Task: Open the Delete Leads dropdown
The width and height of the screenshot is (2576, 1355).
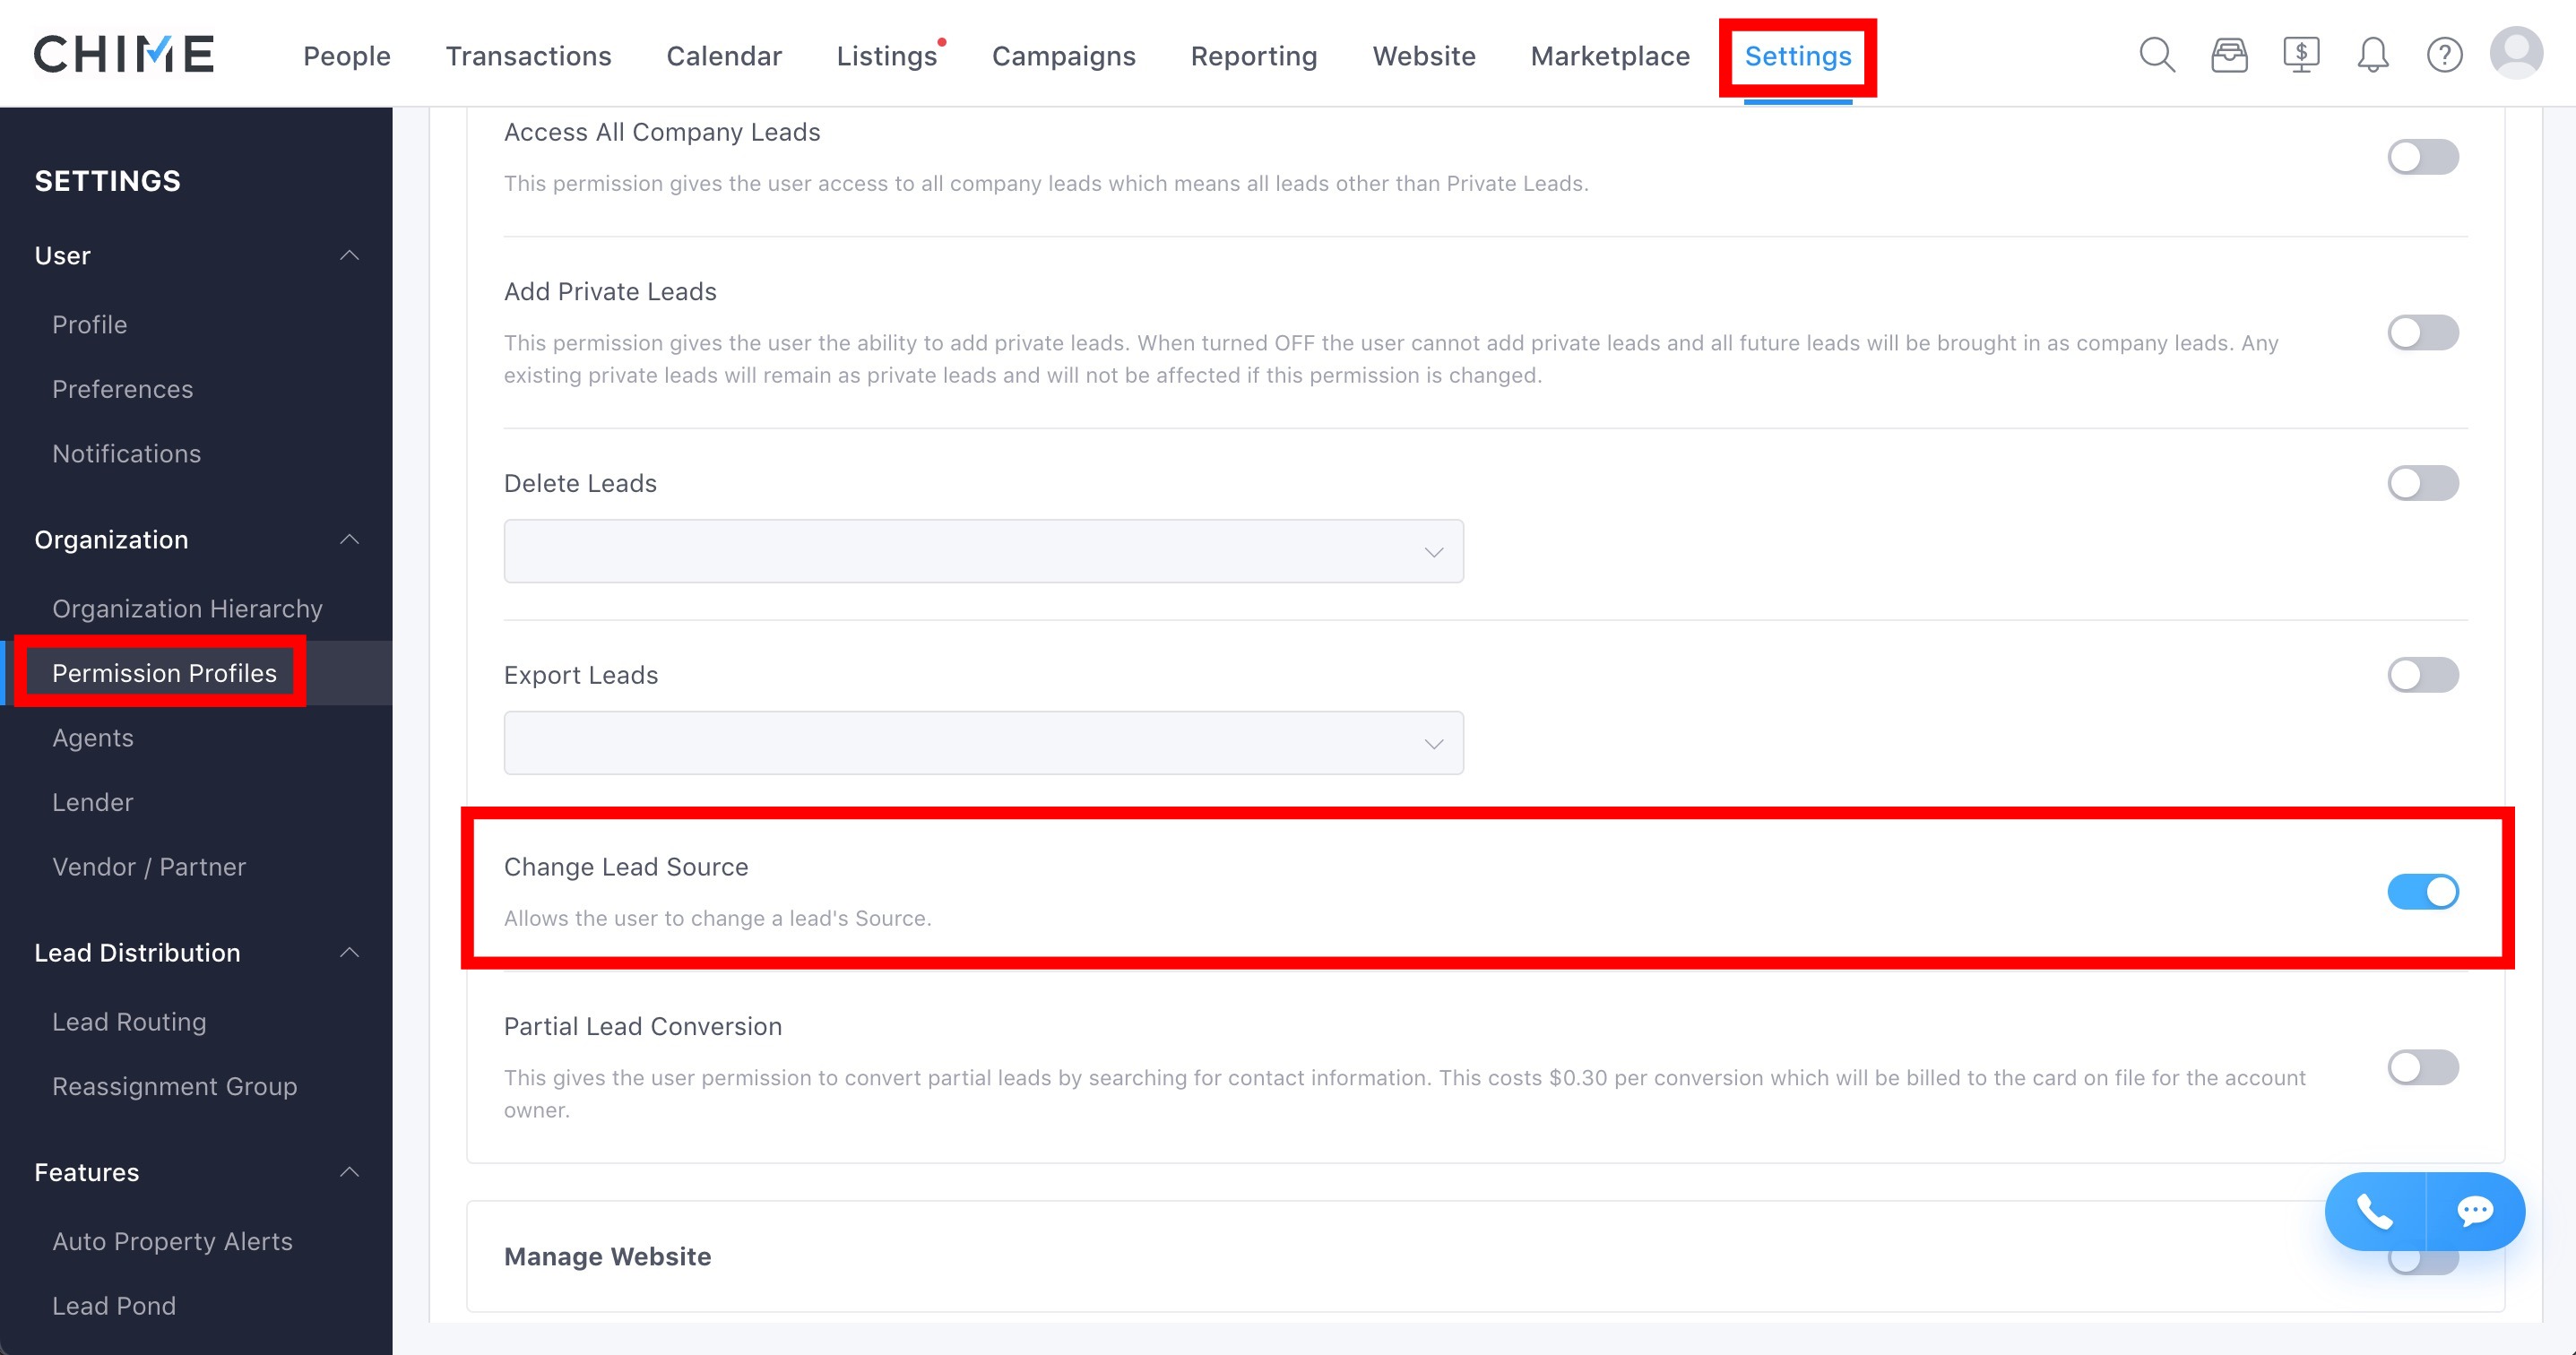Action: pyautogui.click(x=984, y=551)
